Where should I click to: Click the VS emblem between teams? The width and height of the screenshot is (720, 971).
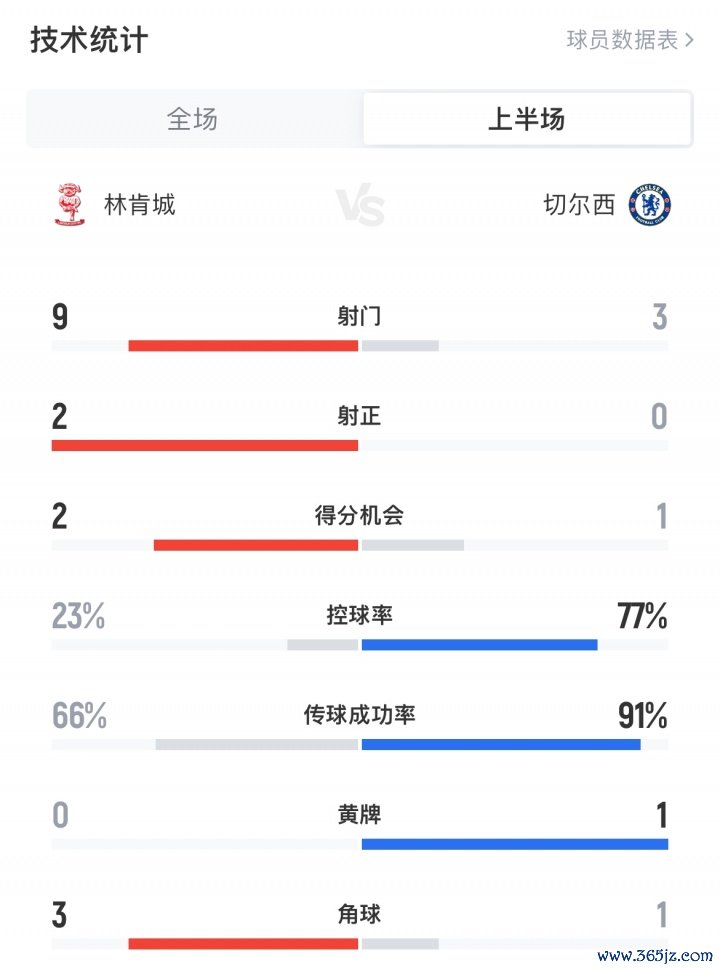coord(360,205)
